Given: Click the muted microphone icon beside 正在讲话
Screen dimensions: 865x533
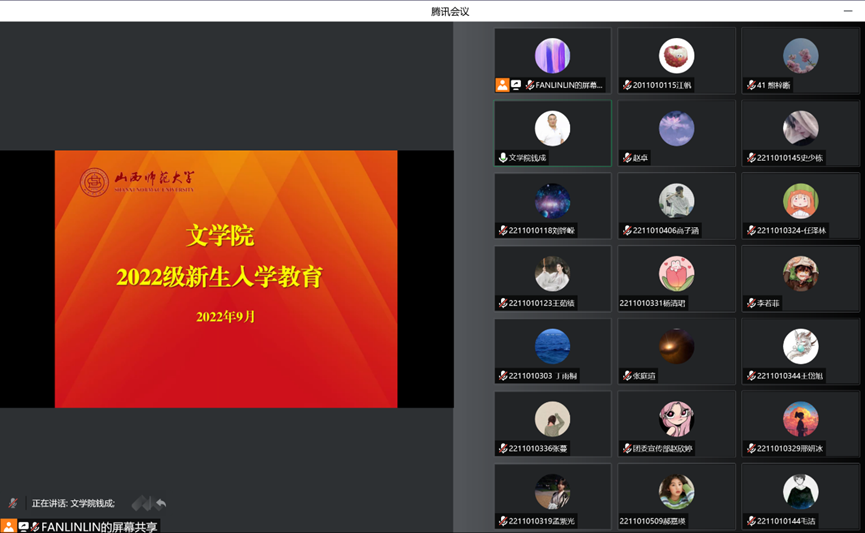Looking at the screenshot, I should tap(13, 503).
